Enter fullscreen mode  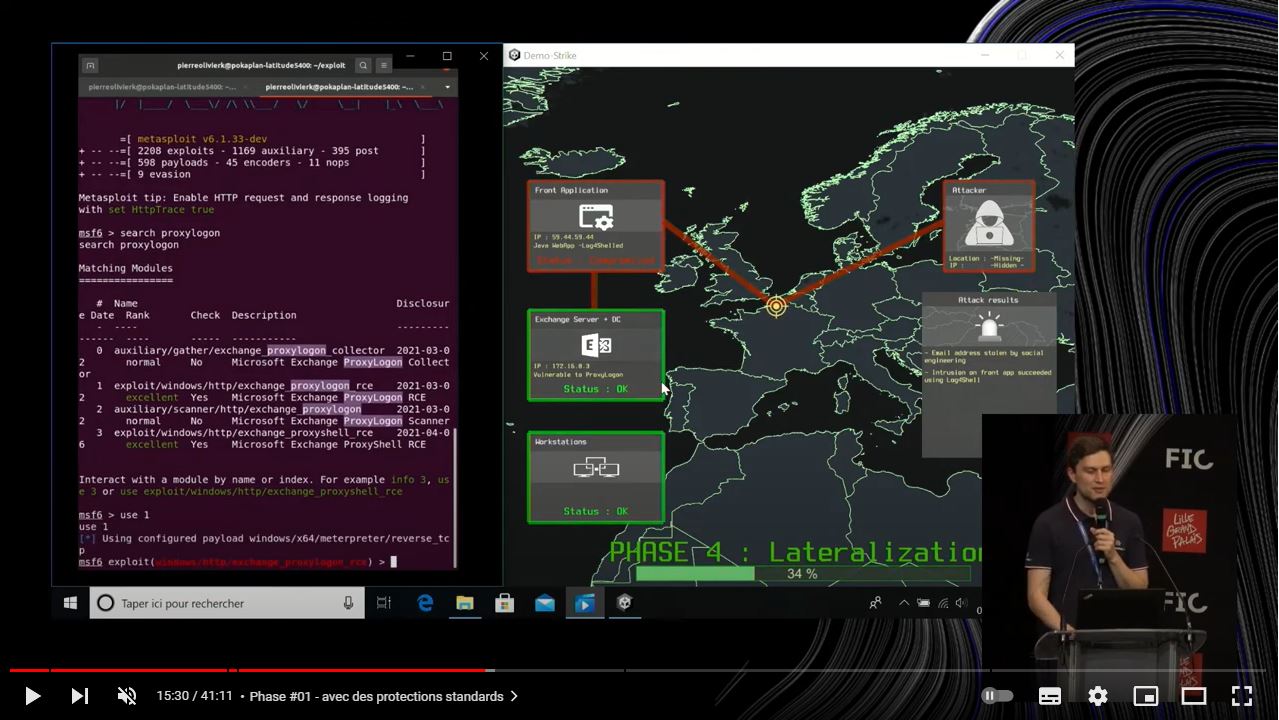coord(1241,696)
